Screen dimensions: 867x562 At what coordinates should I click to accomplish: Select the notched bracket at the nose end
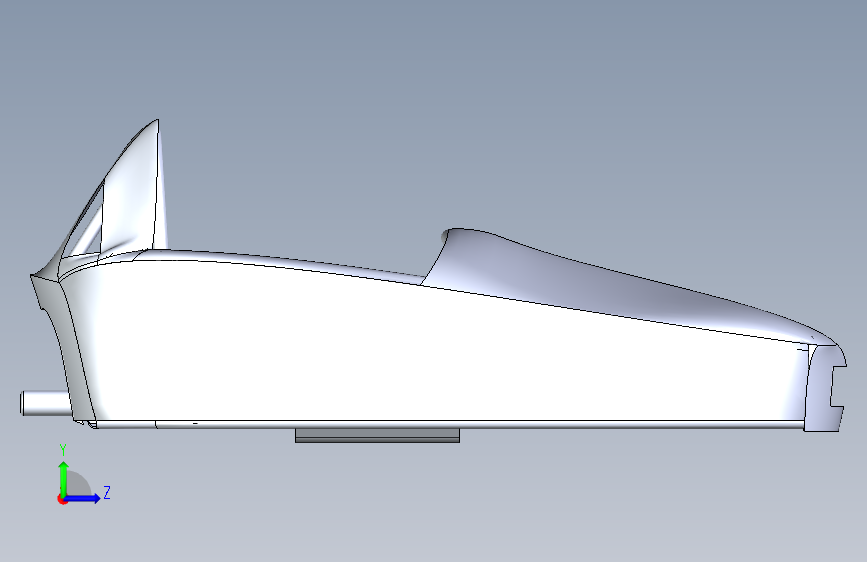click(824, 388)
